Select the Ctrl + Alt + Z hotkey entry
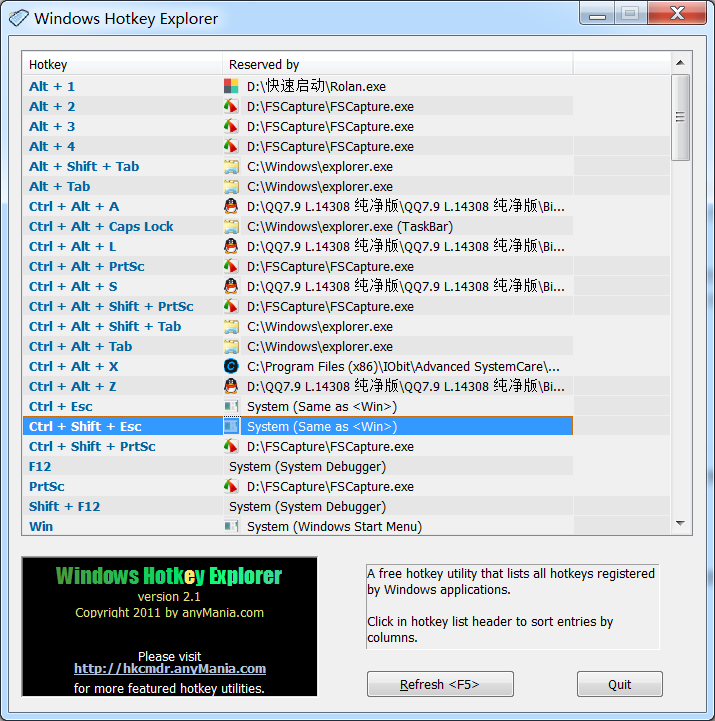This screenshot has width=715, height=721. point(298,386)
